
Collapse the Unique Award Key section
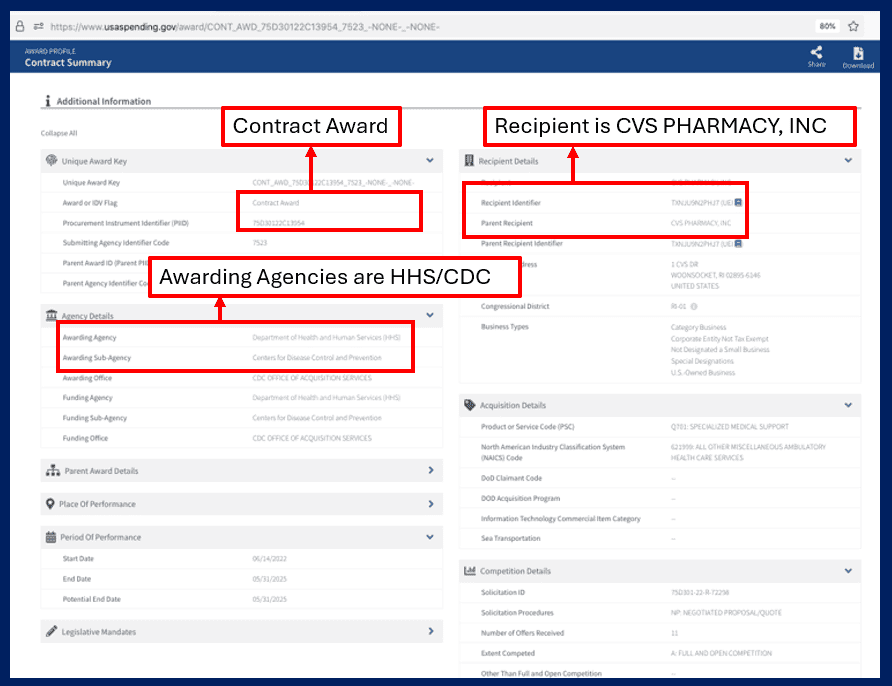click(x=430, y=160)
